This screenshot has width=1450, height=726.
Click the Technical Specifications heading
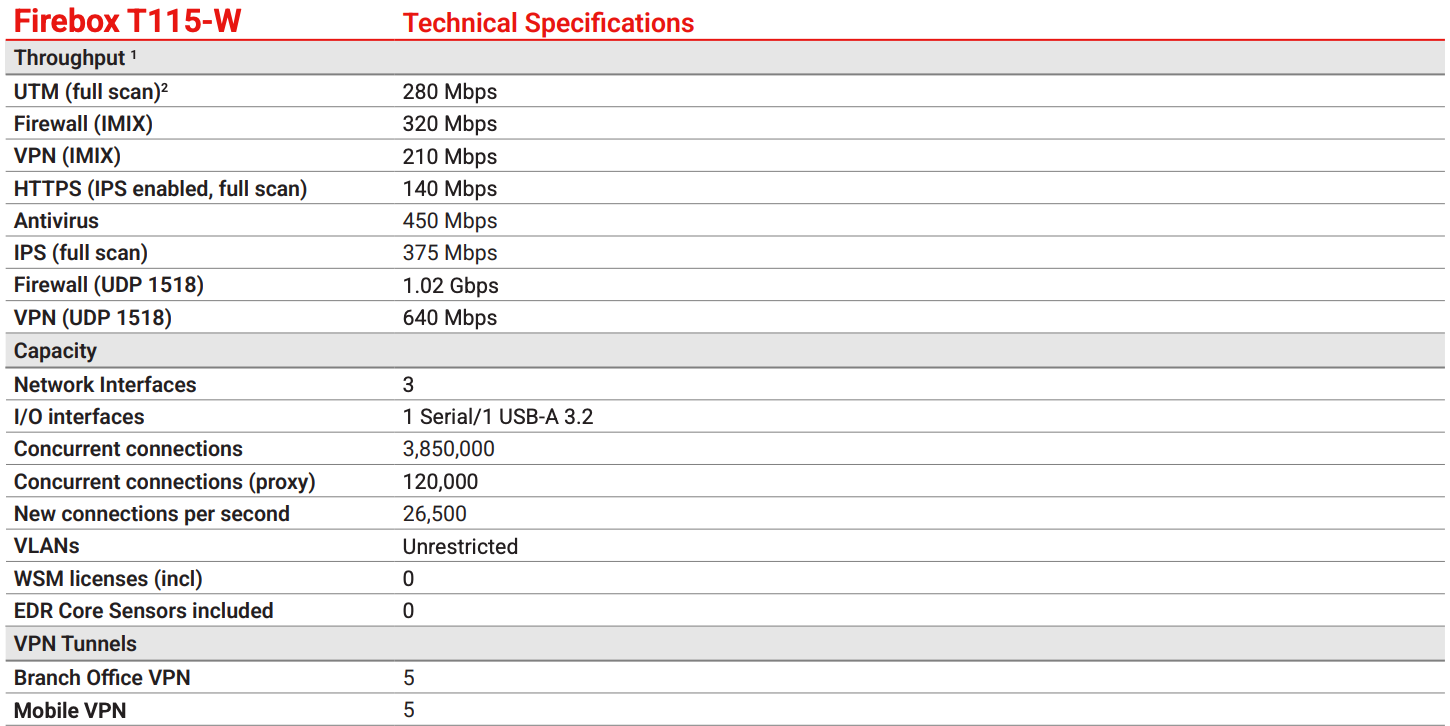(x=548, y=23)
